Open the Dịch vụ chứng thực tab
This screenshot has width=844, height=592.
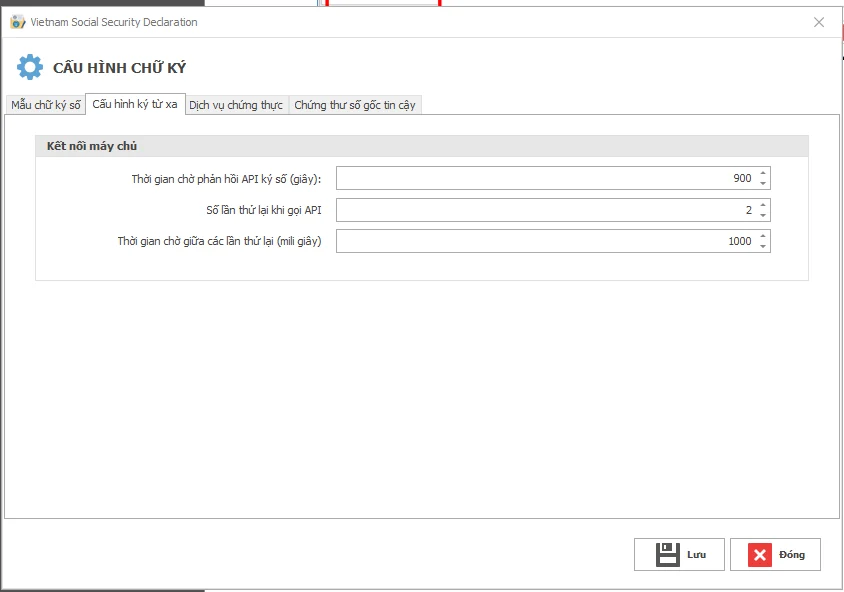[x=236, y=105]
